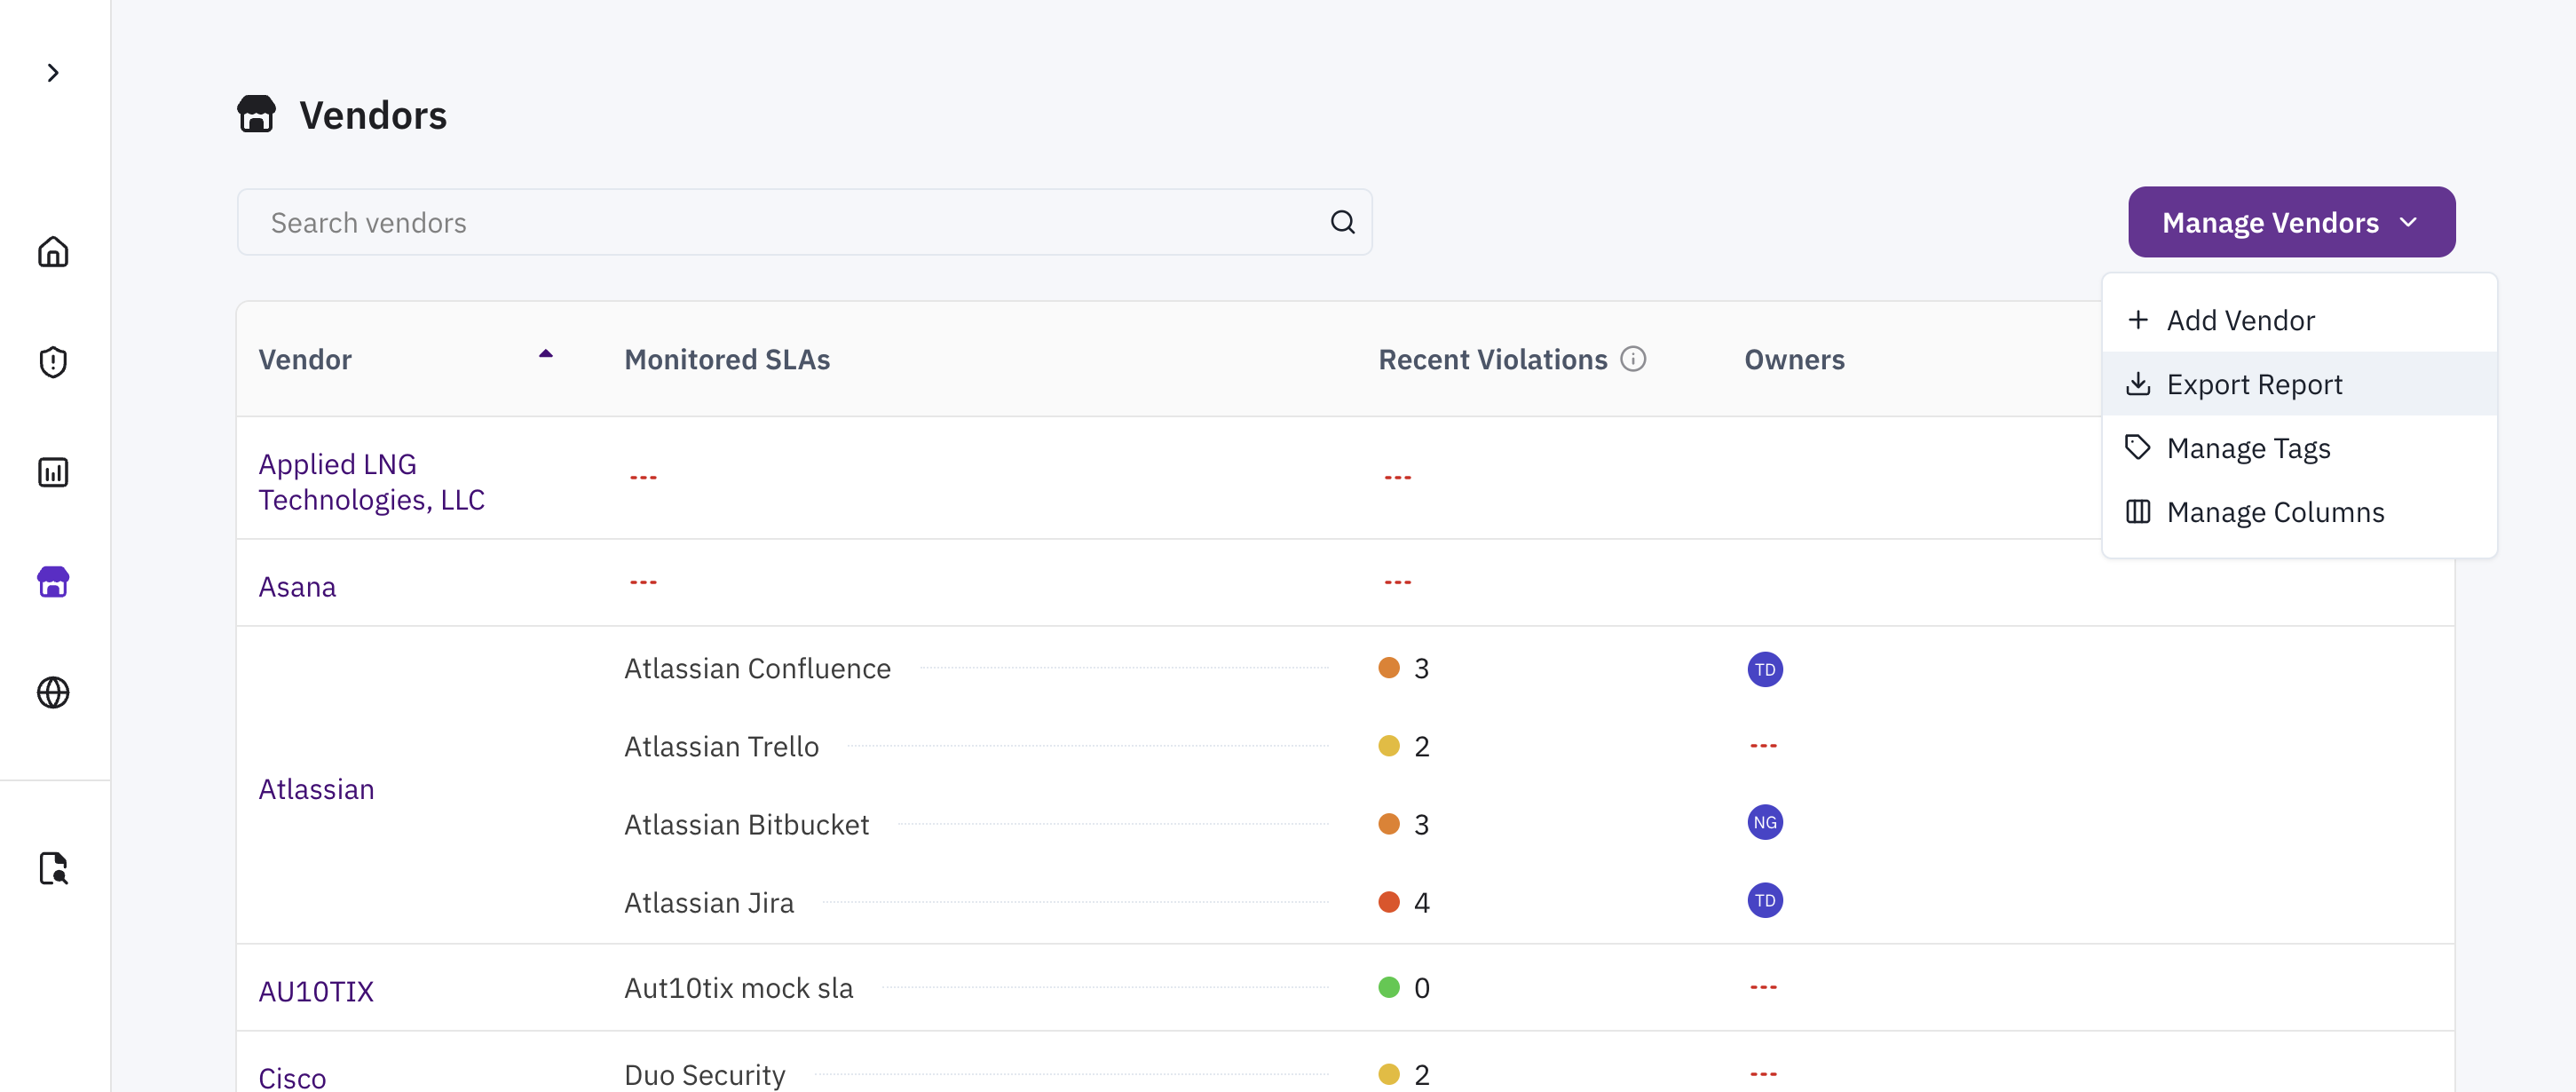The width and height of the screenshot is (2576, 1092).
Task: Open the bar chart reports icon
Action: click(x=53, y=472)
